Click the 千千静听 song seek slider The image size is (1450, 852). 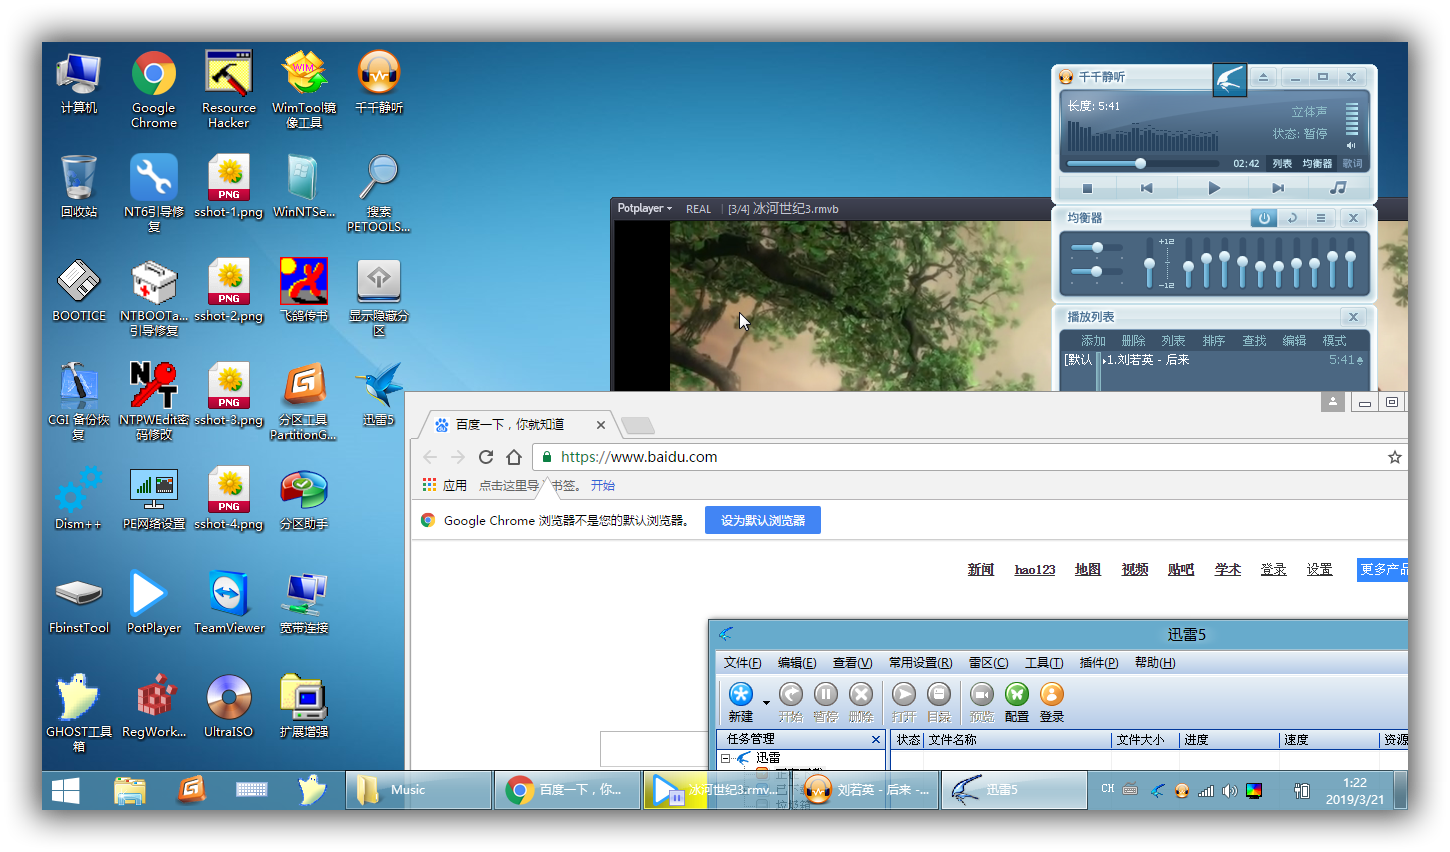click(1142, 163)
